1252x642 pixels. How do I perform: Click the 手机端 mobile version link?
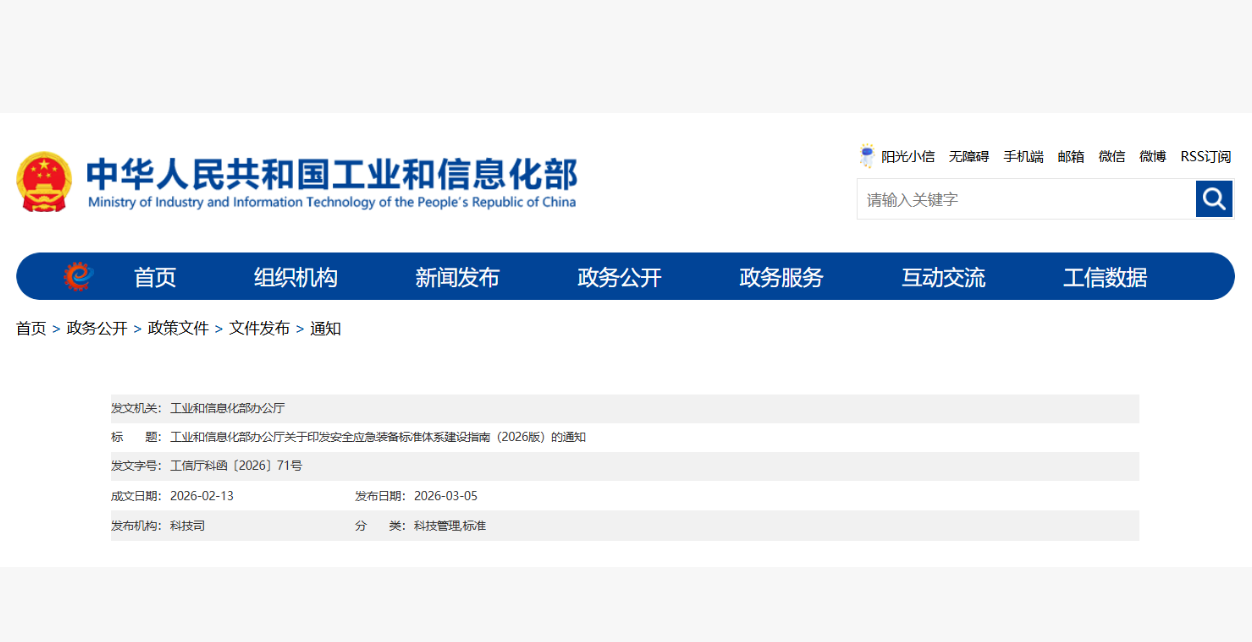1023,156
